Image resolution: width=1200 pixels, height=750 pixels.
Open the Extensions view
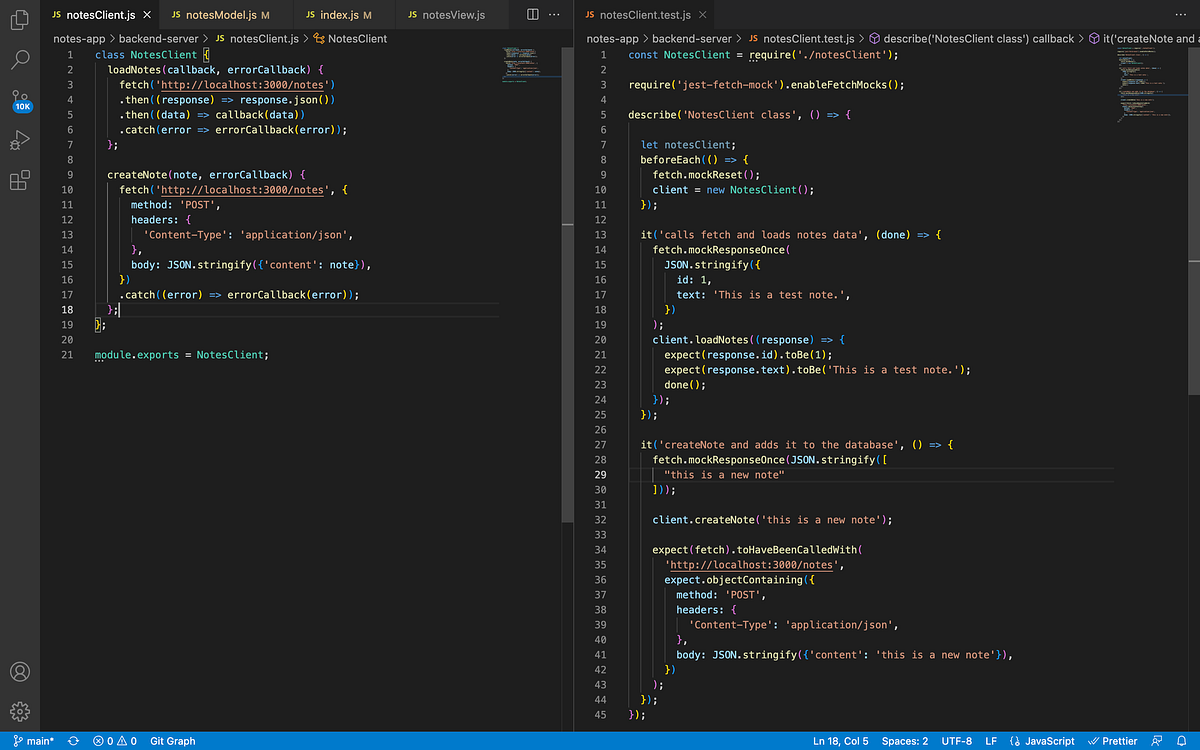[18, 182]
